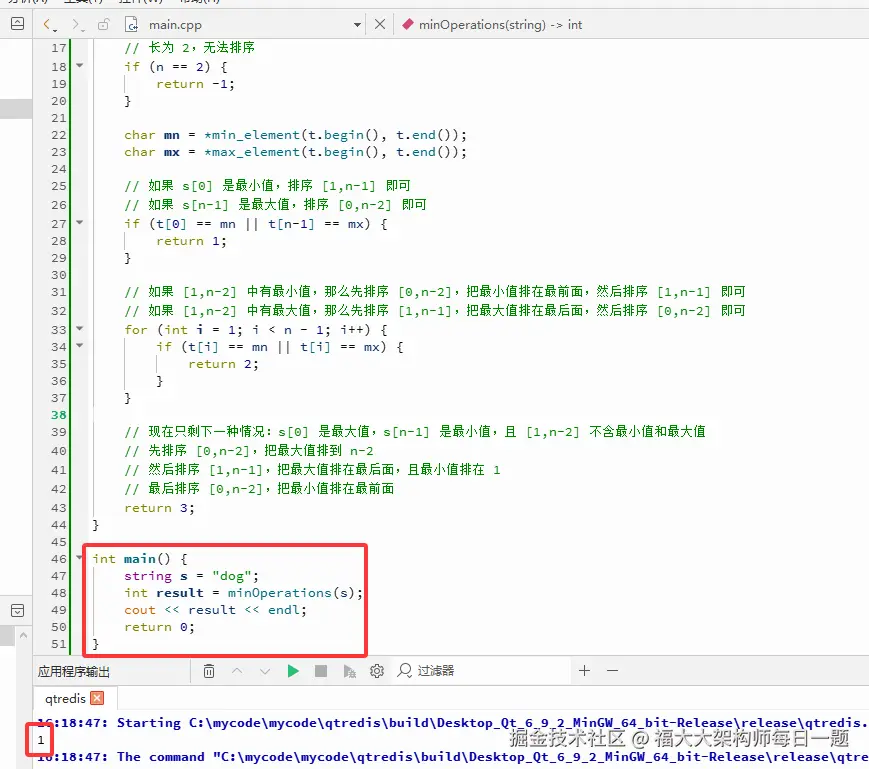Jump to previous output item arrow

(237, 671)
